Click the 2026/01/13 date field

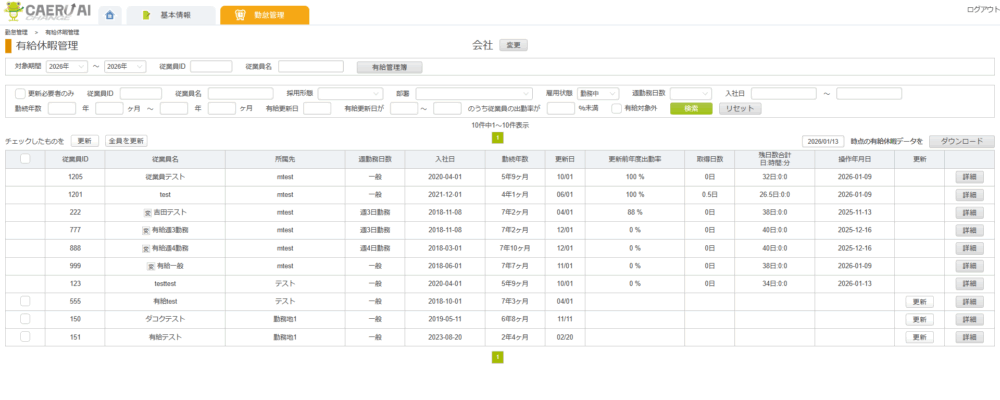pos(823,141)
